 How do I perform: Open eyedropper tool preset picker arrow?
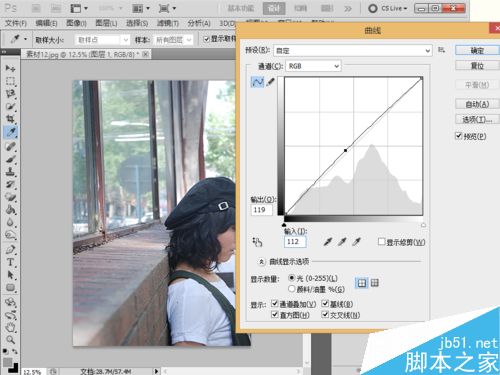25,39
